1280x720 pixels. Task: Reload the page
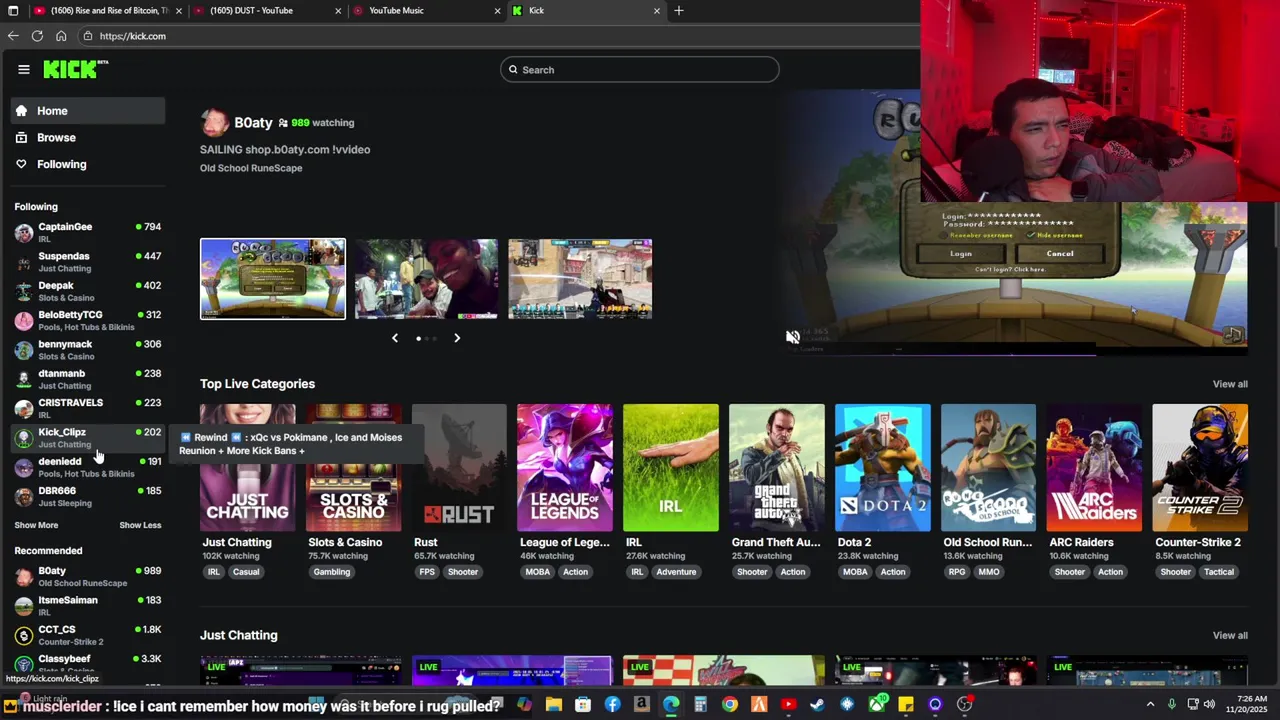[x=37, y=36]
